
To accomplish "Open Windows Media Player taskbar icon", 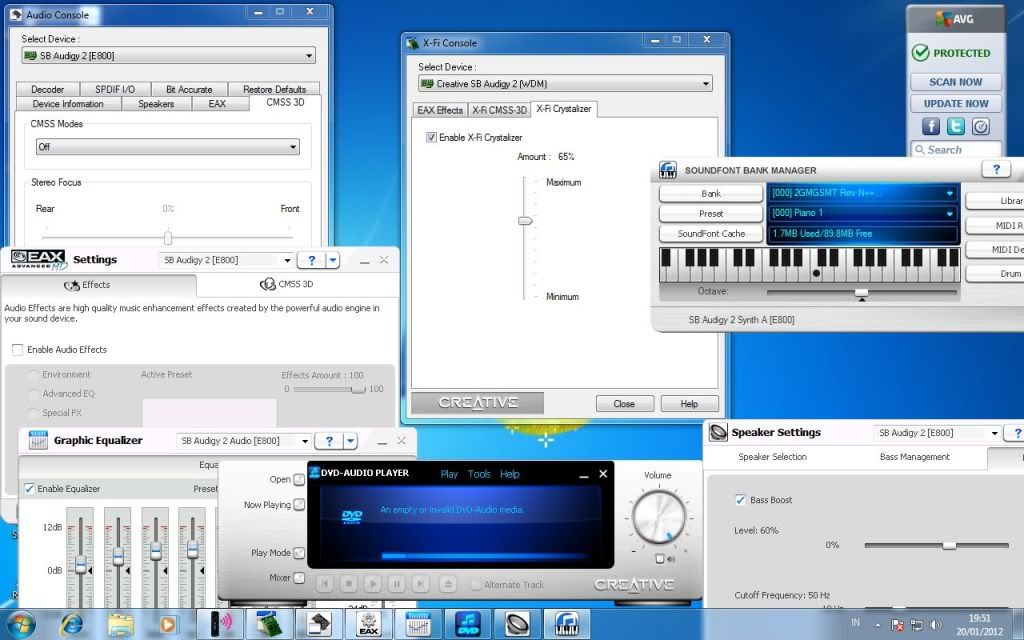I will 167,624.
